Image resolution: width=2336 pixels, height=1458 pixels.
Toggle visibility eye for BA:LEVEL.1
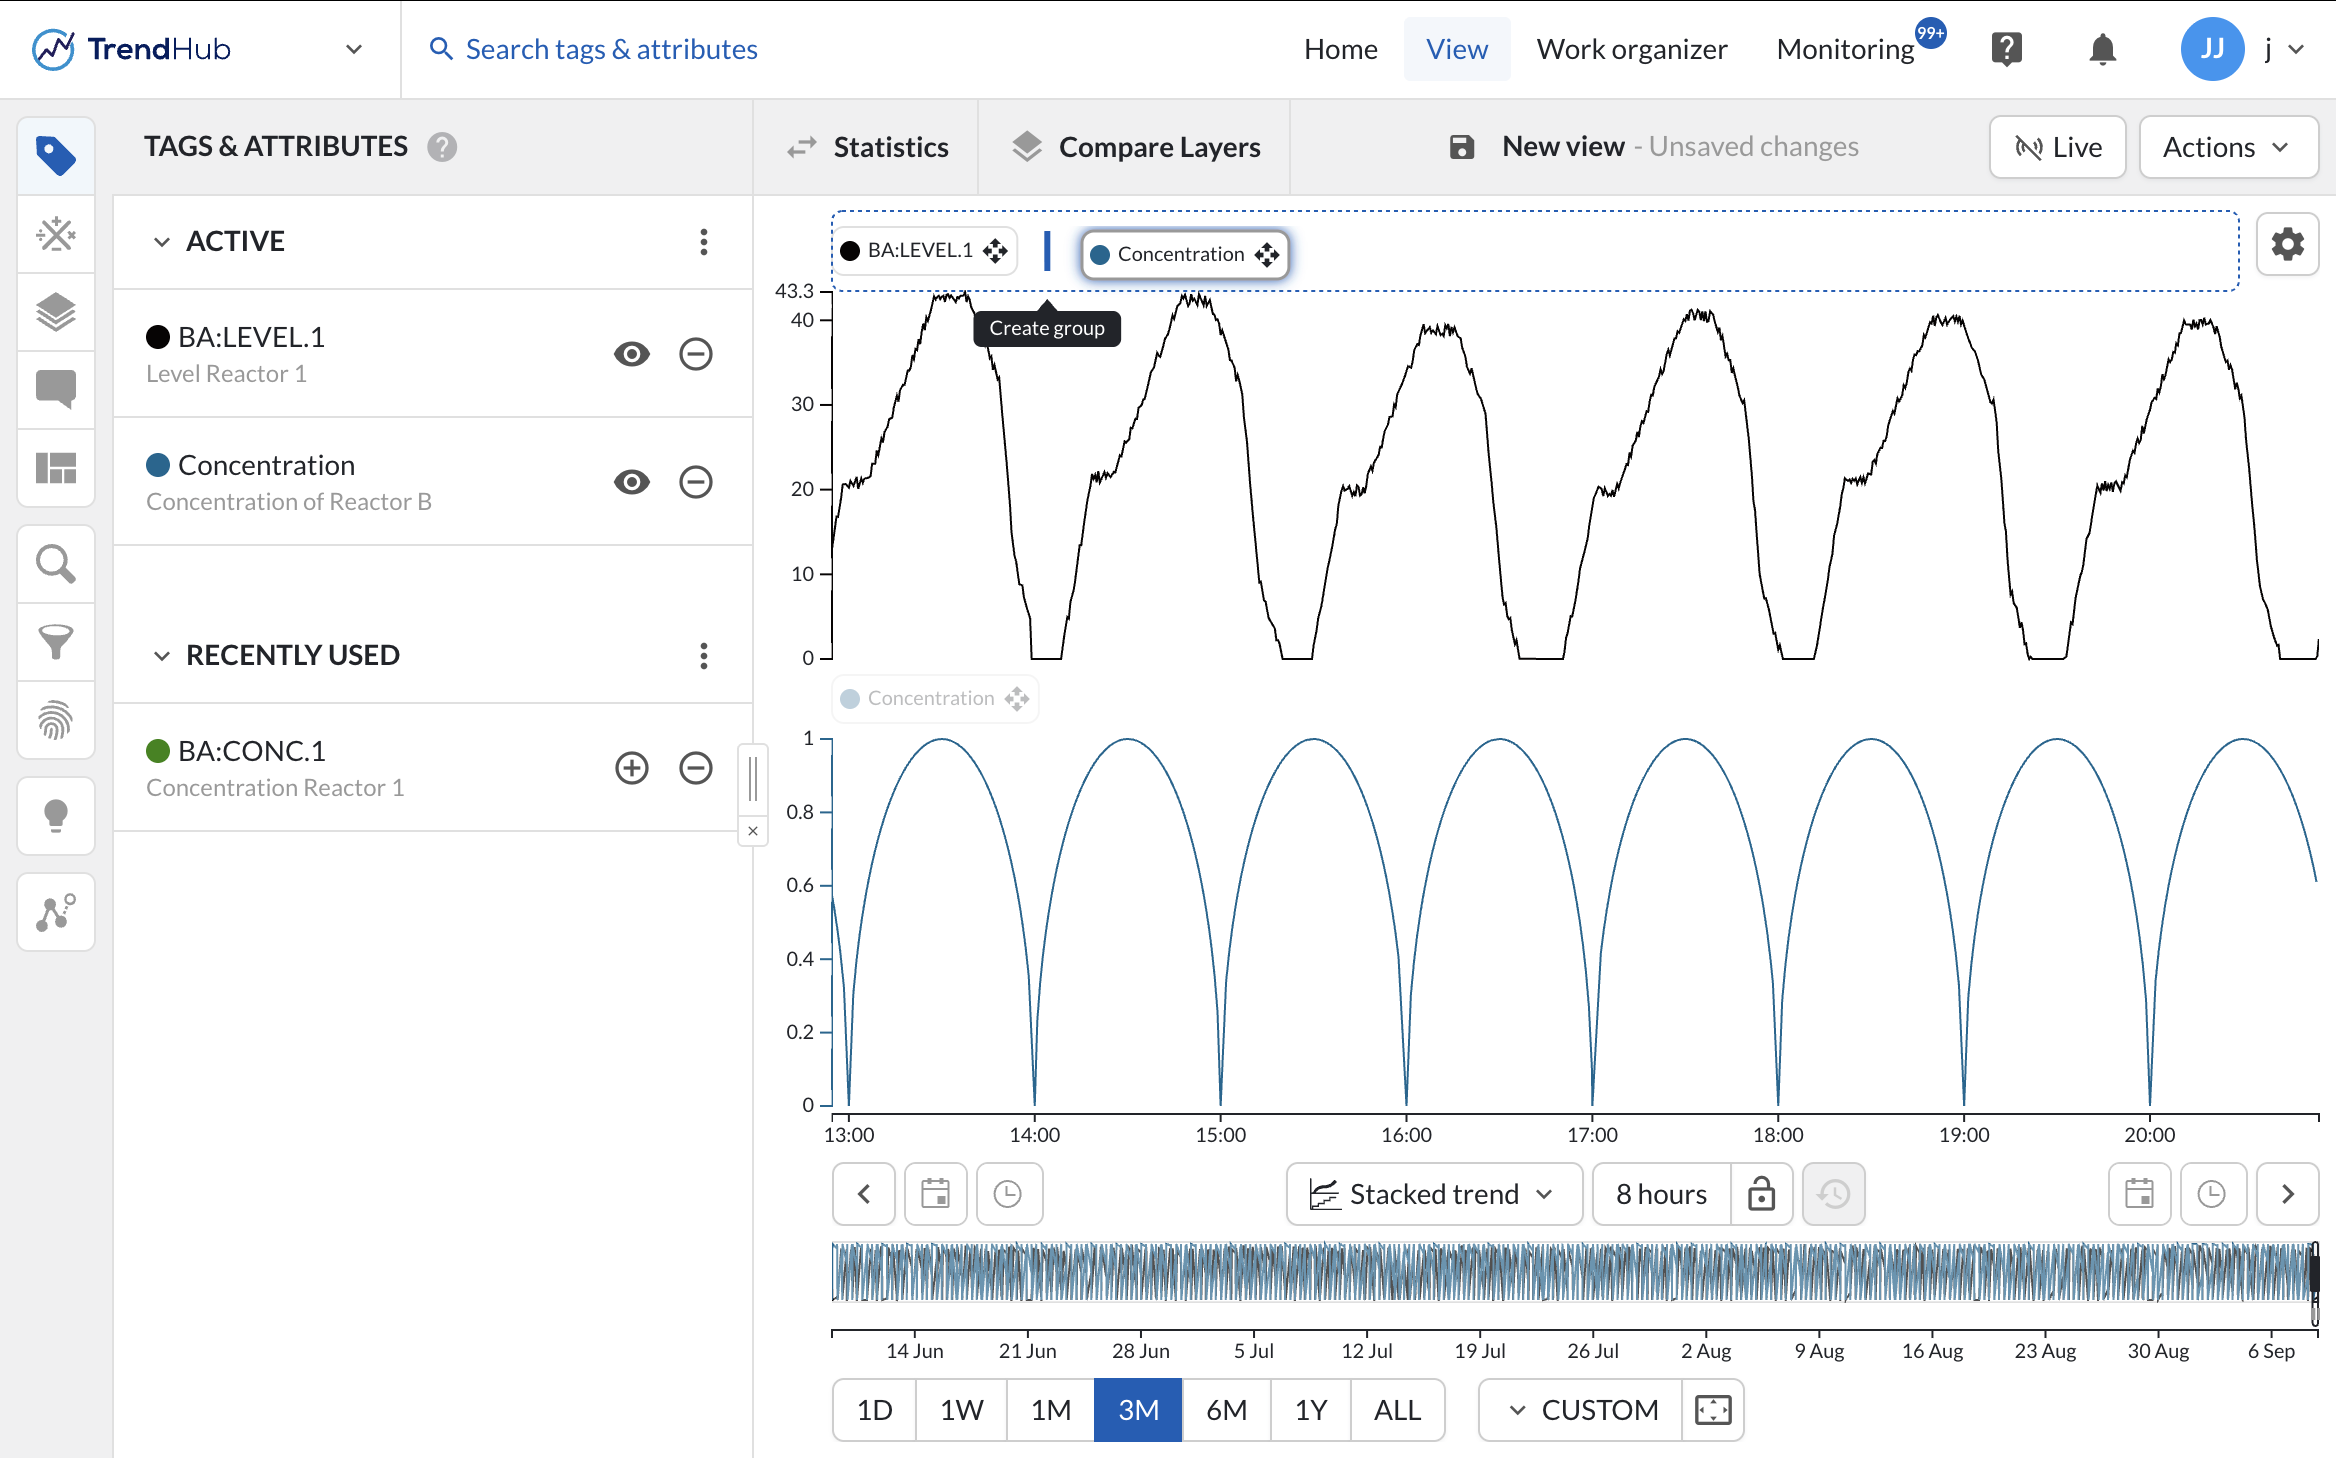coord(632,354)
